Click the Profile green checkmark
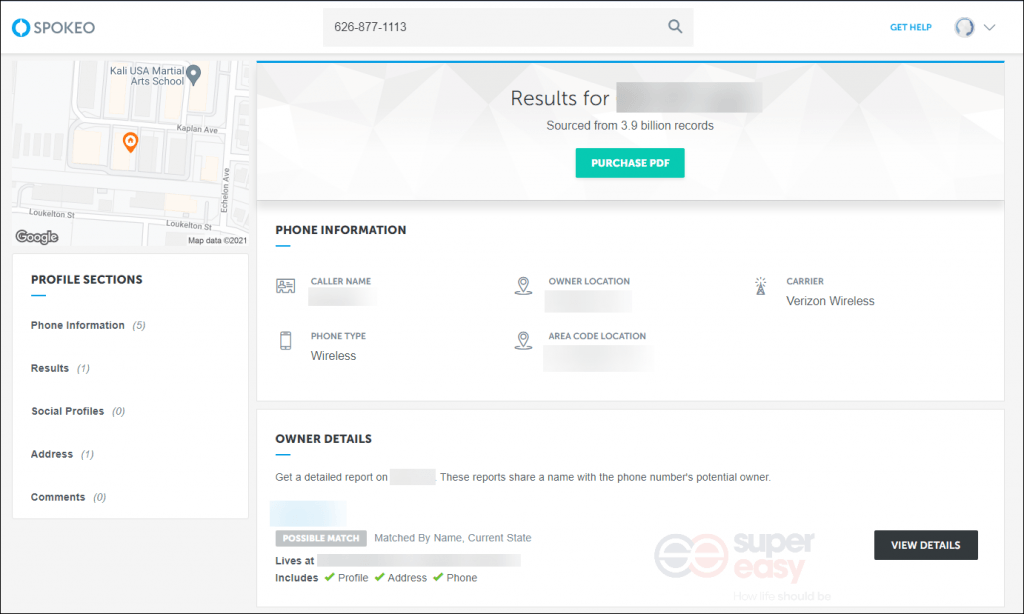Viewport: 1024px width, 614px height. (x=329, y=577)
